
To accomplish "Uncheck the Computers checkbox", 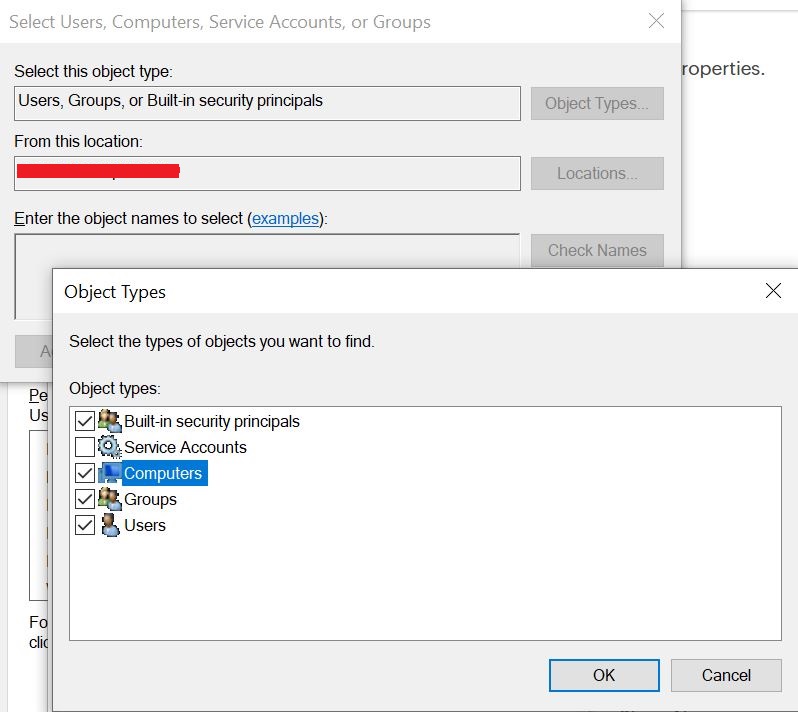I will (85, 473).
